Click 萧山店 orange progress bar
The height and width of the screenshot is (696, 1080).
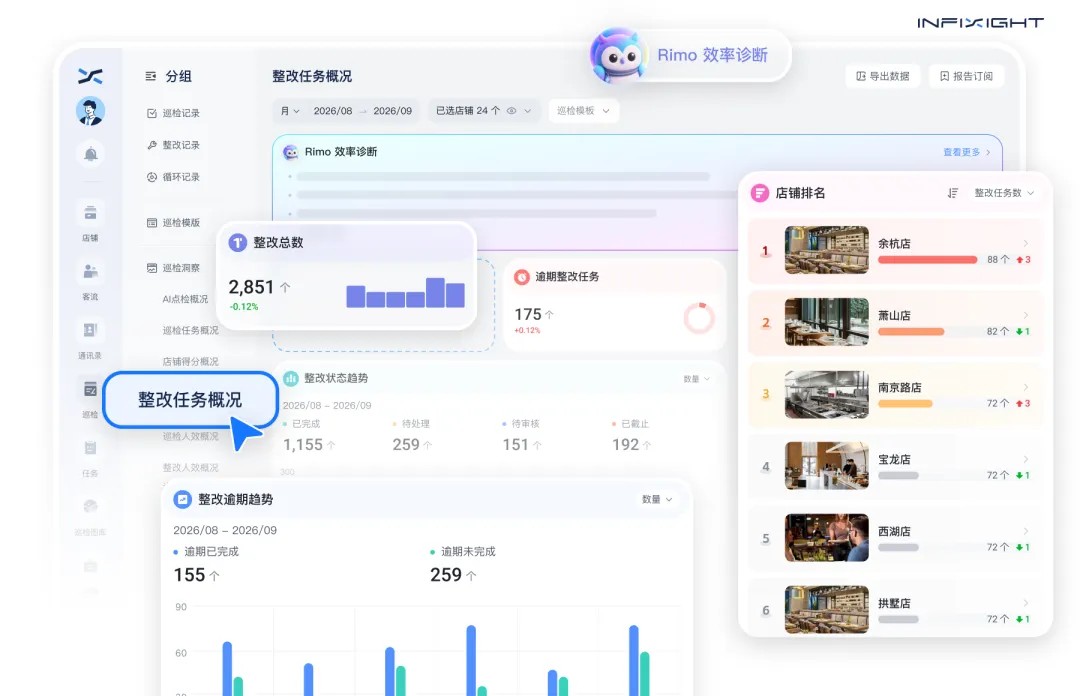click(x=911, y=331)
